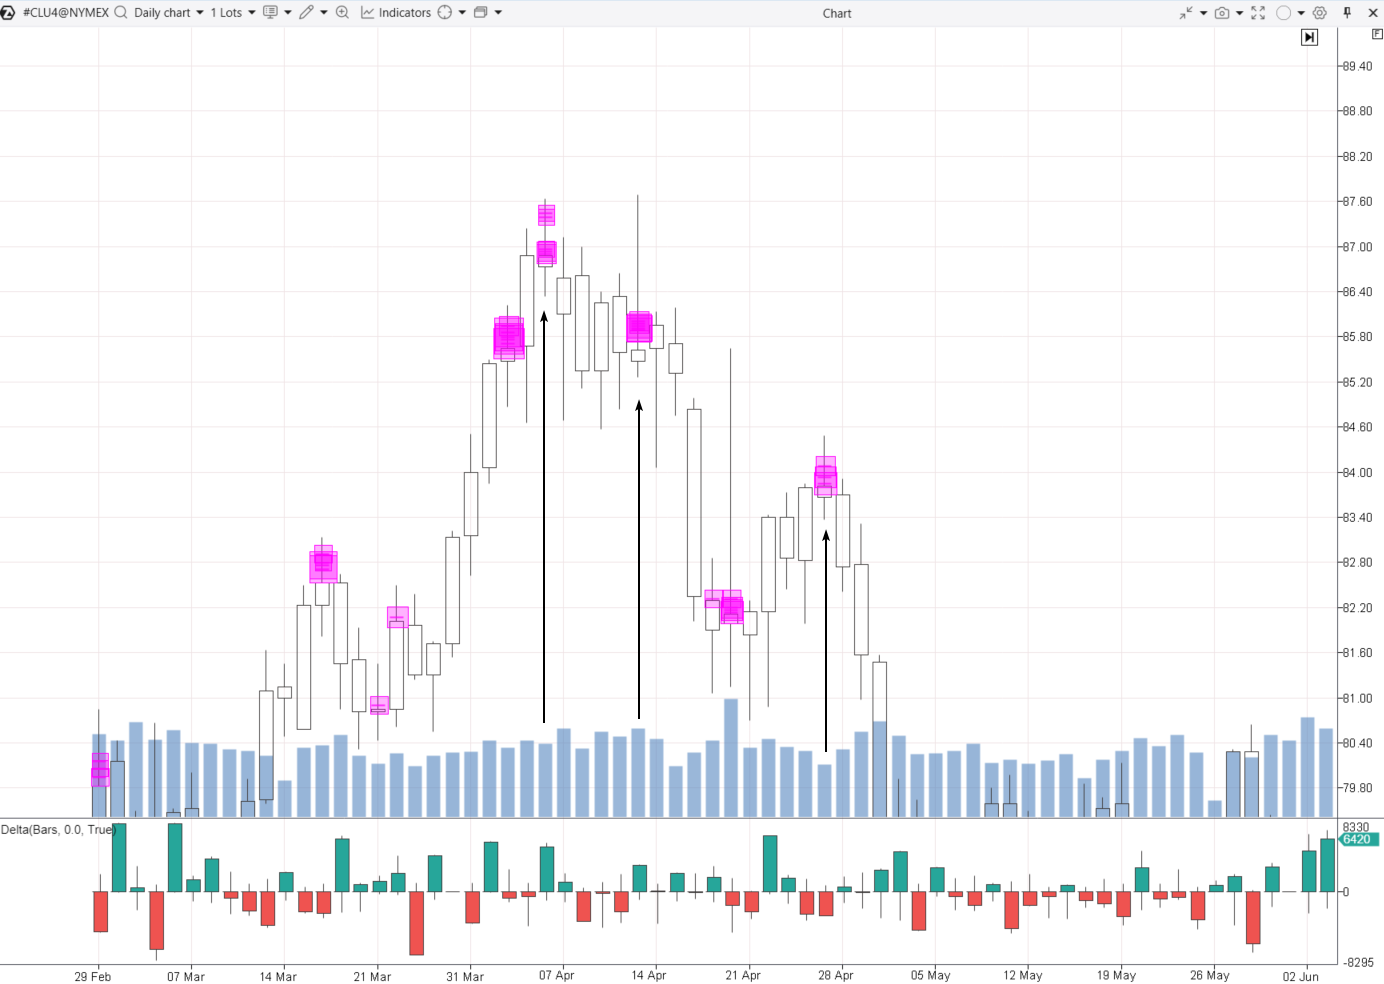Take a chart screenshot with camera icon

1221,13
